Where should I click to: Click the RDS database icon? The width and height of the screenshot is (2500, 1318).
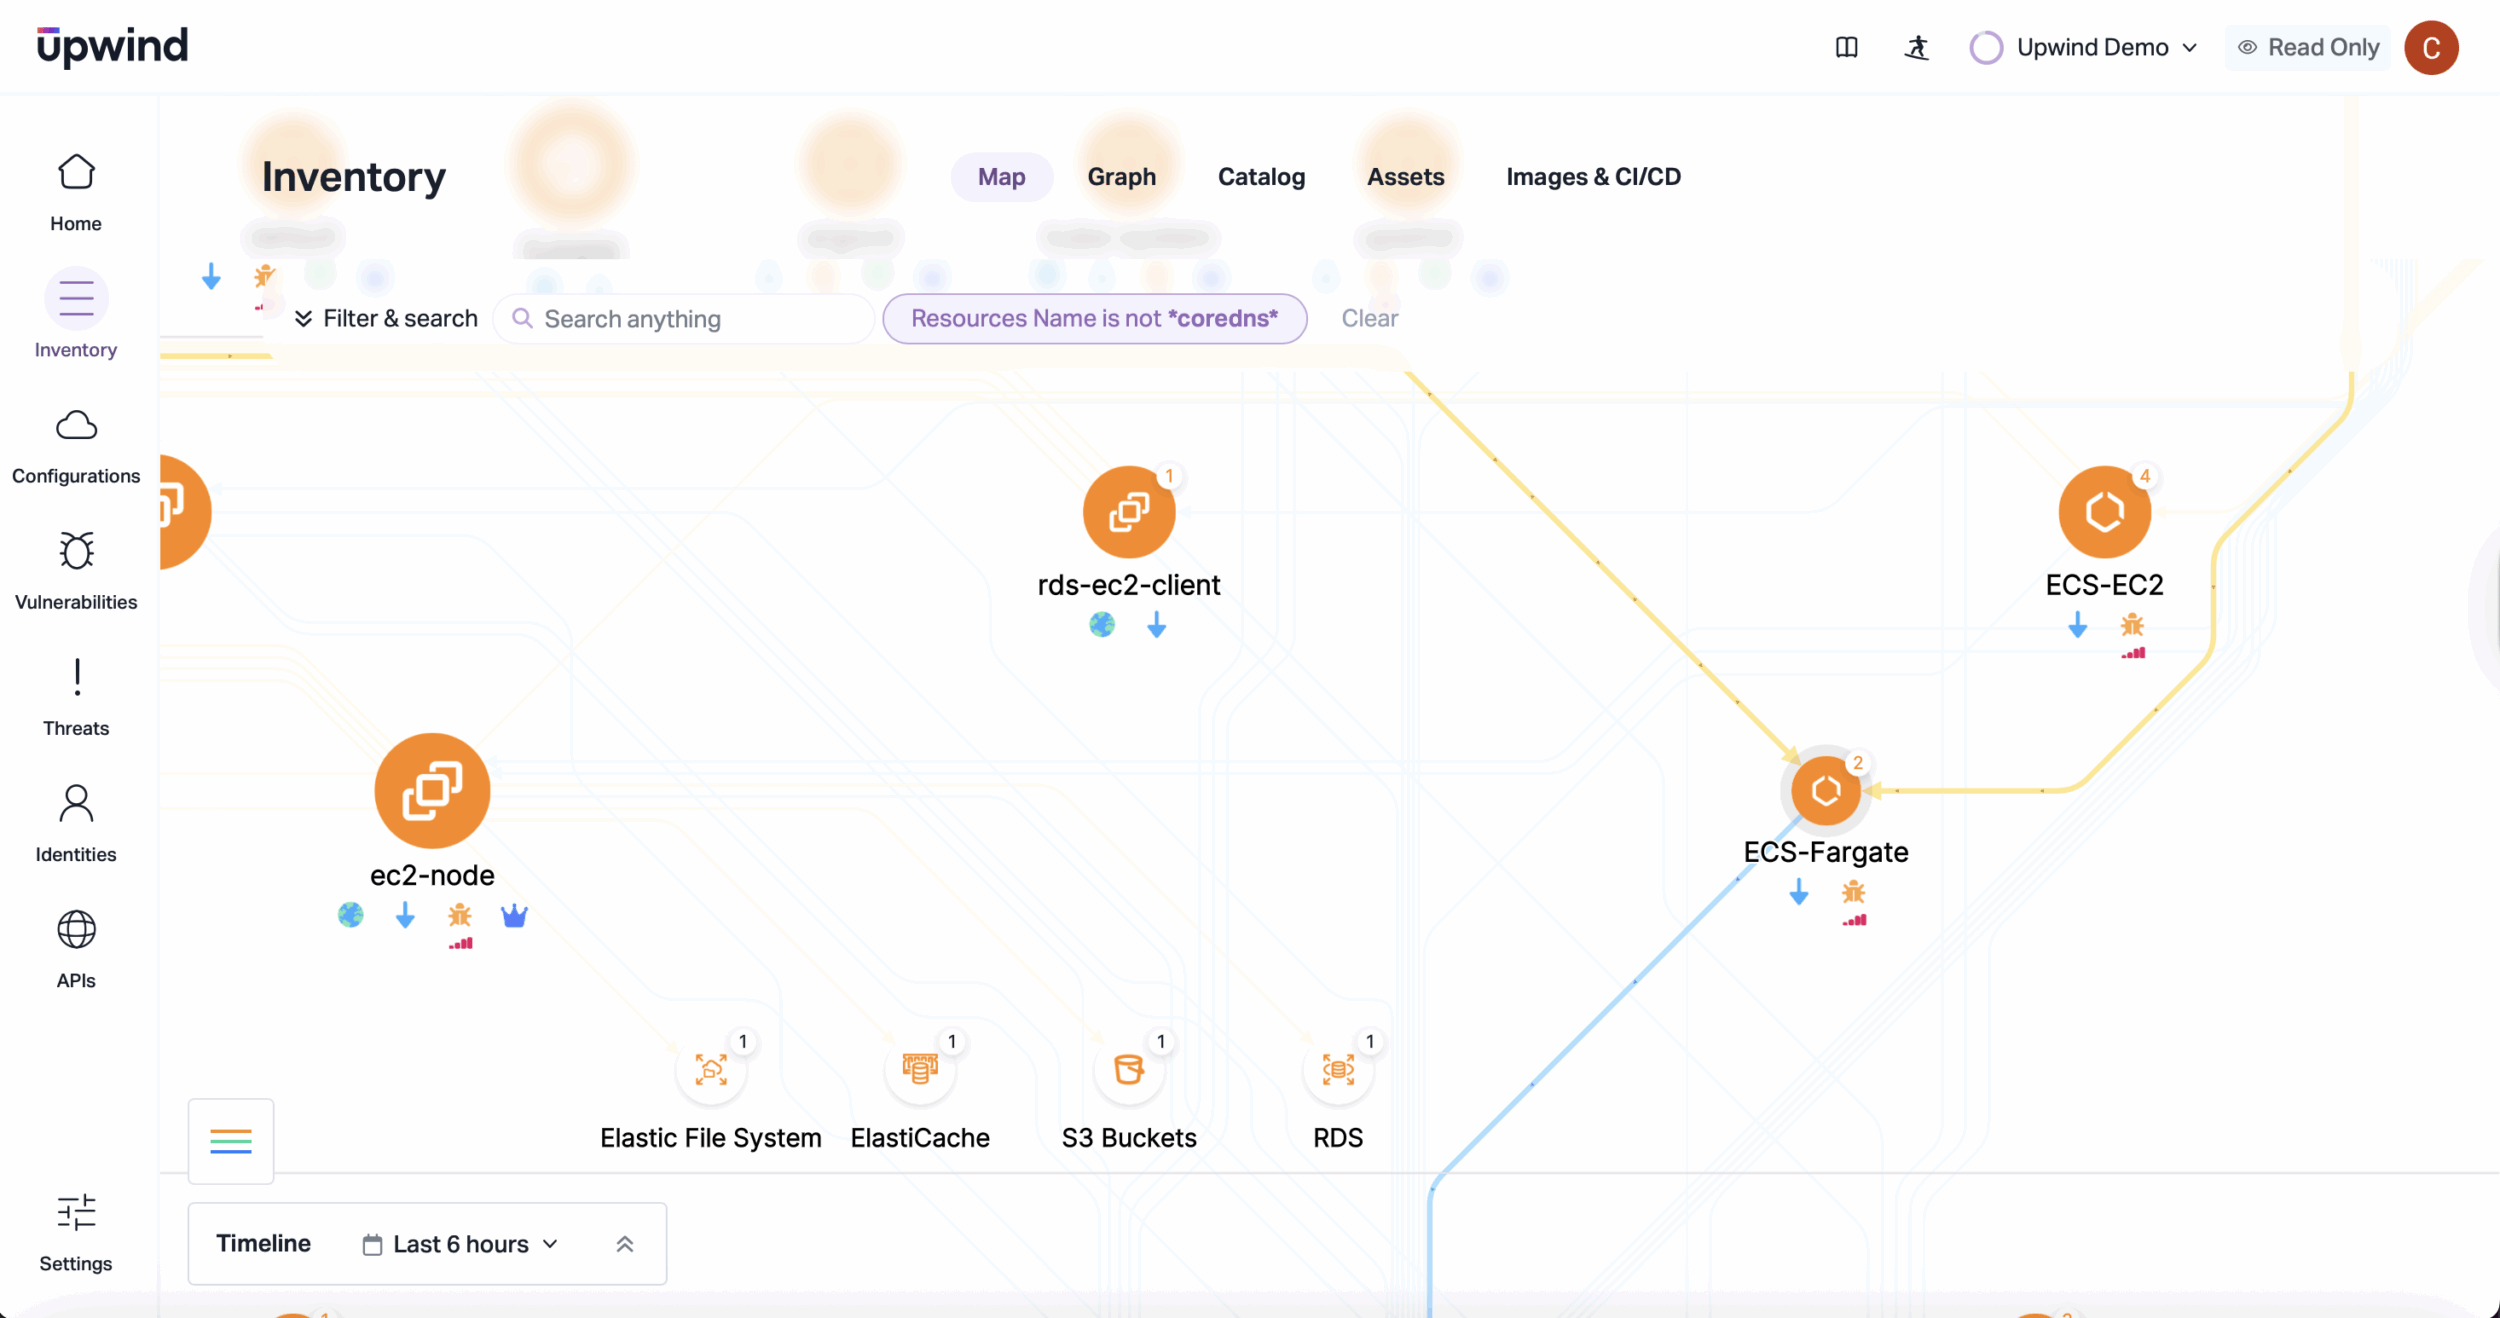click(1338, 1069)
